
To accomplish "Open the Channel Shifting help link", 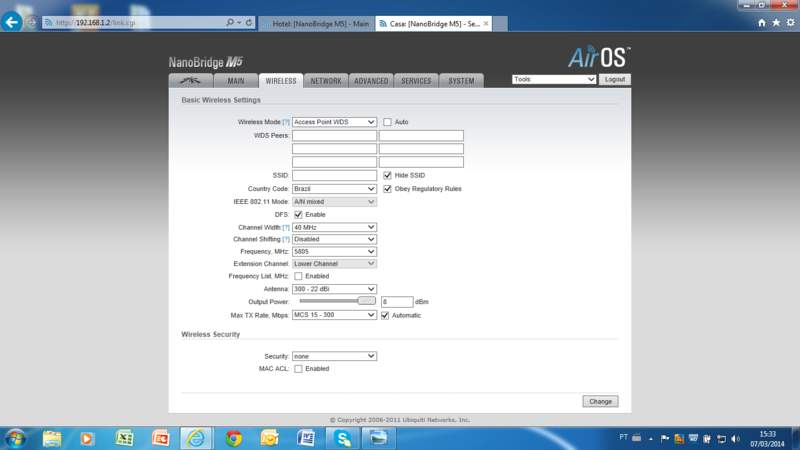I will point(286,239).
